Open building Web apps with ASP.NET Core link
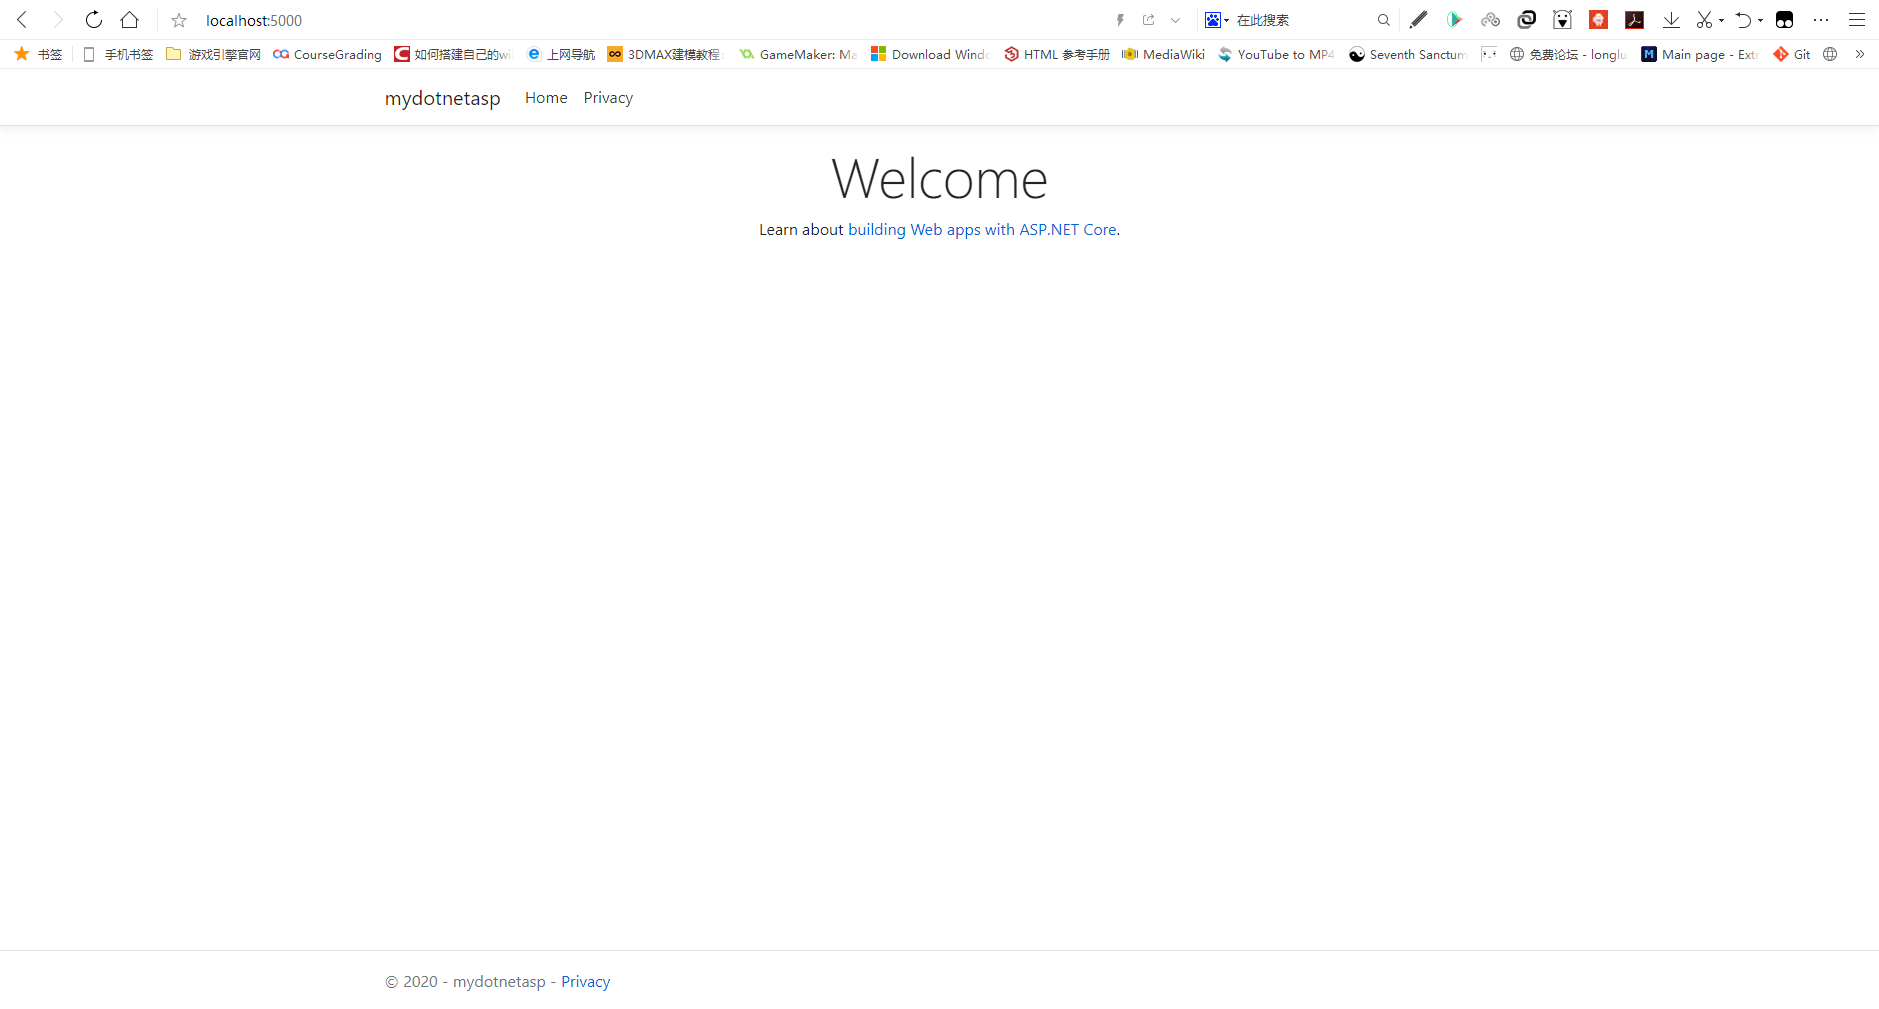This screenshot has height=1009, width=1879. click(x=982, y=230)
